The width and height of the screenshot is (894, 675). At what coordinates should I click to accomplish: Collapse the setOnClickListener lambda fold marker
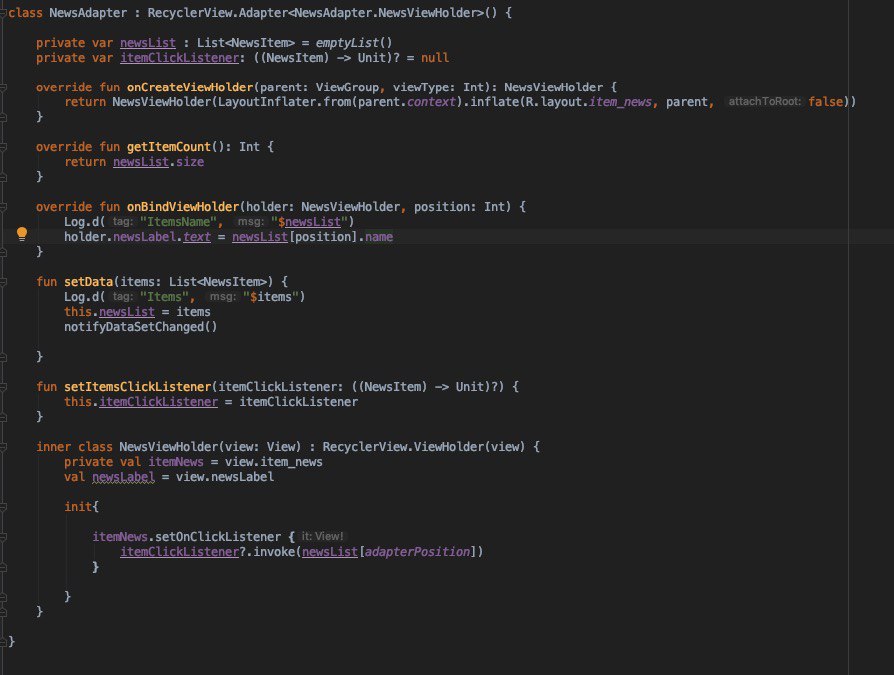coord(3,537)
